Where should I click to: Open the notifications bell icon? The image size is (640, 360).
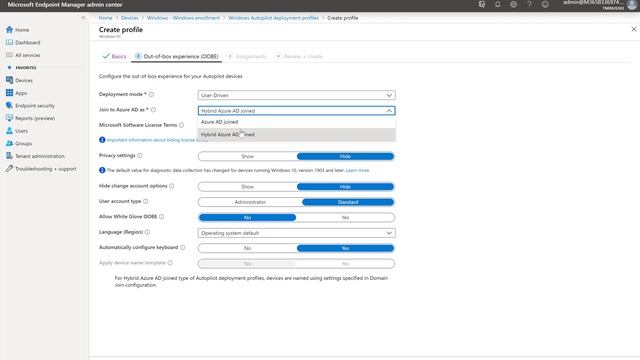(498, 4)
